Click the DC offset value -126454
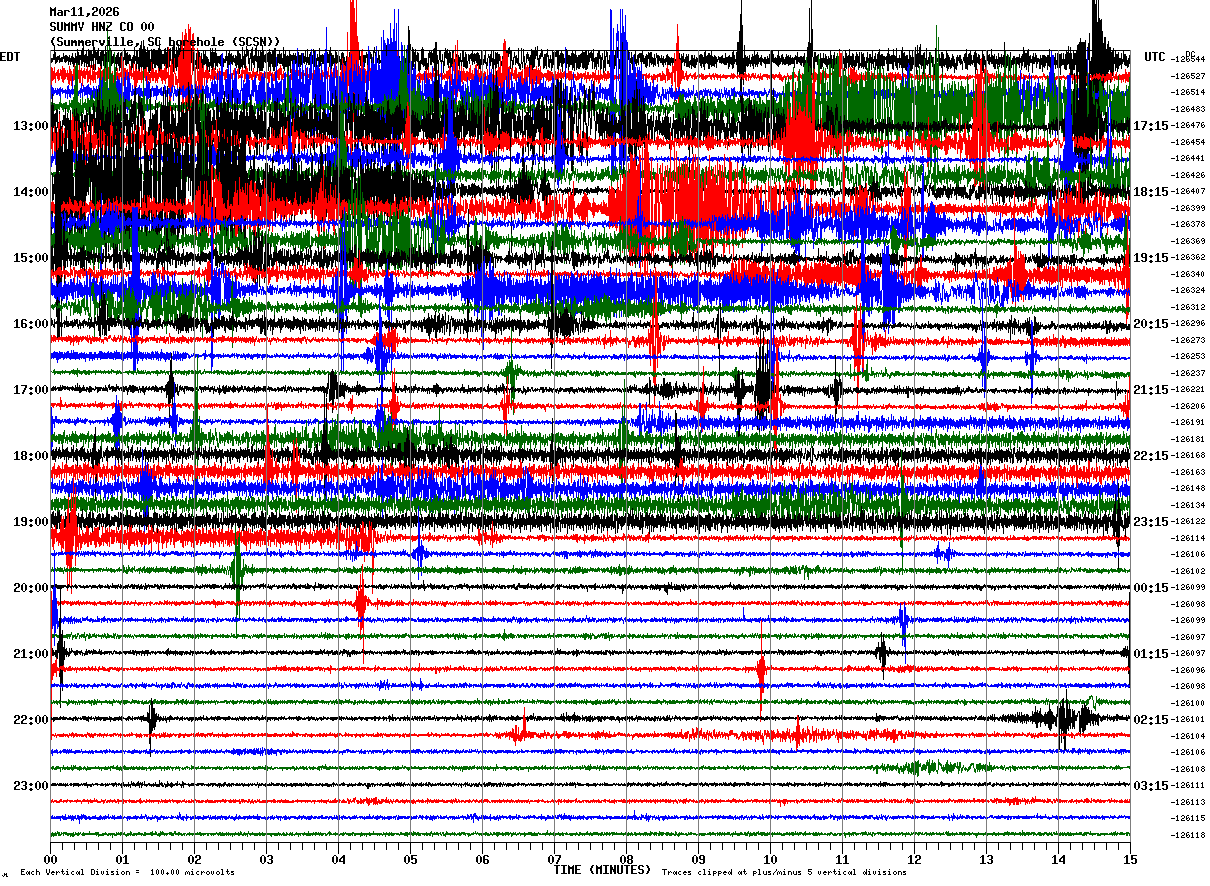Image resolution: width=1210 pixels, height=886 pixels. [x=1188, y=142]
